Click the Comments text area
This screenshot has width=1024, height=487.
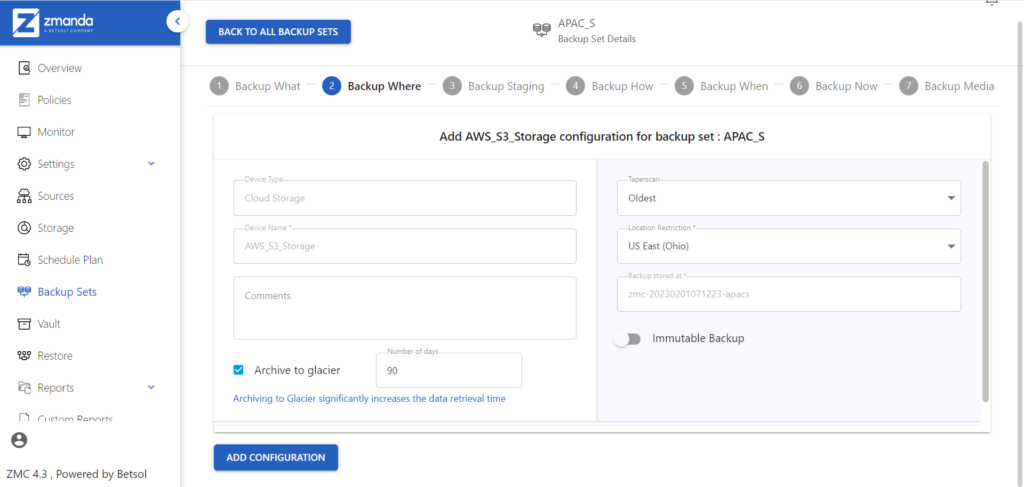point(405,308)
